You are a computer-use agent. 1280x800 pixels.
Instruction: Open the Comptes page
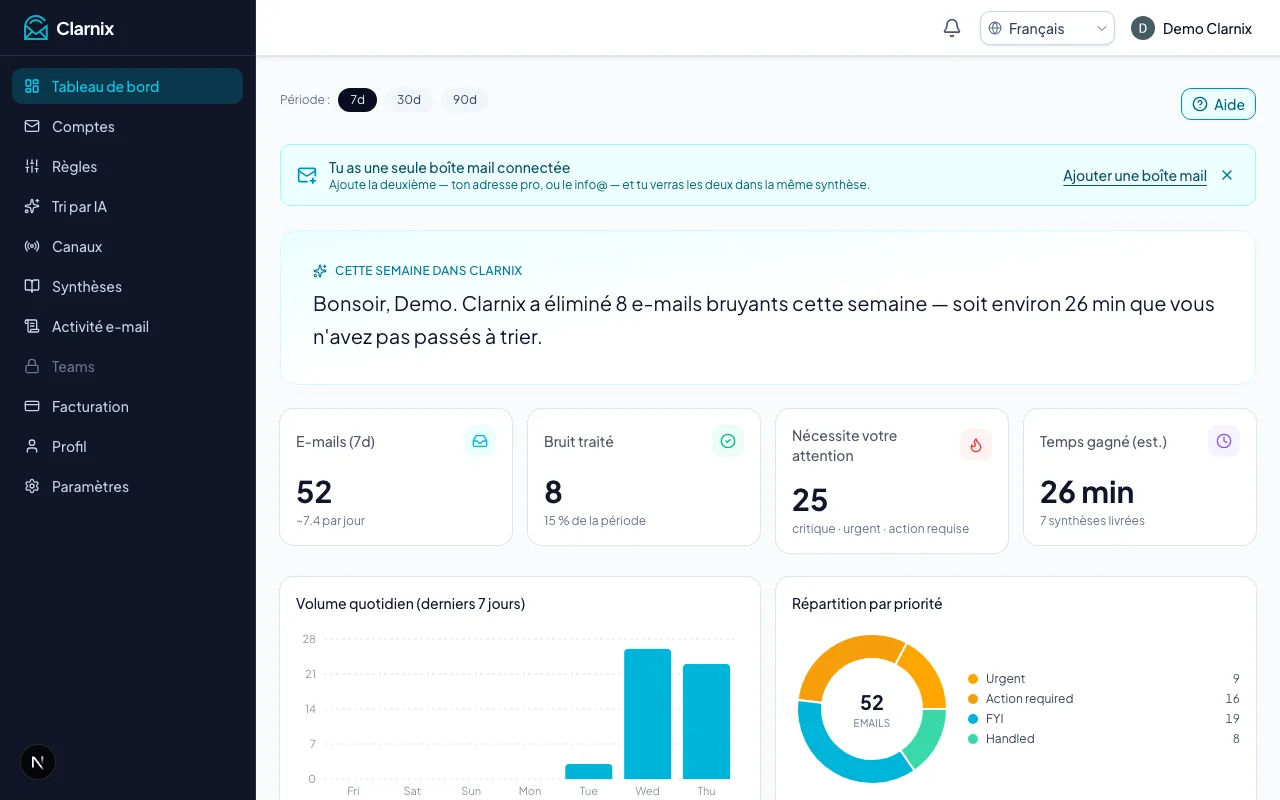127,126
